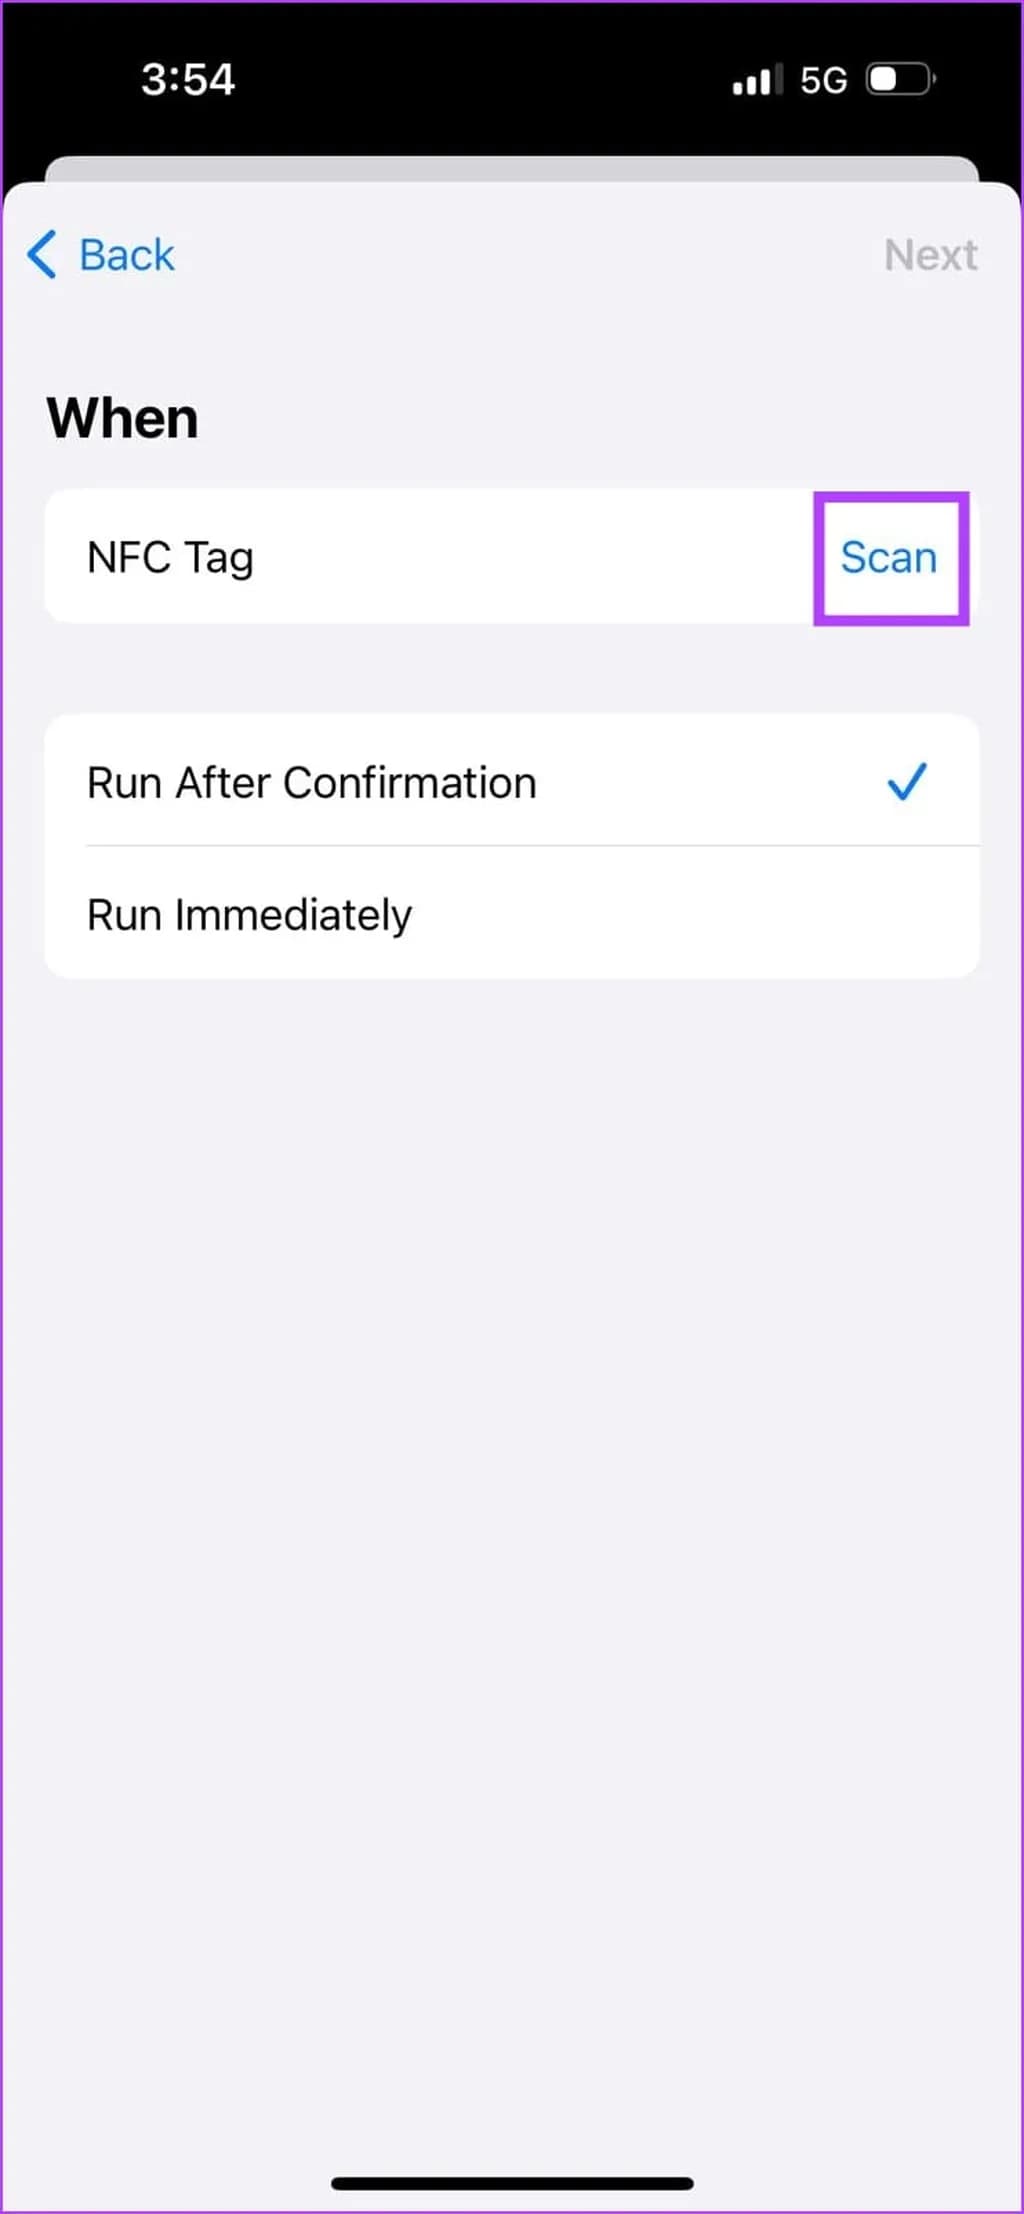Tap the blue checkmark beside Run After Confirmation
1024x2214 pixels.
click(906, 782)
